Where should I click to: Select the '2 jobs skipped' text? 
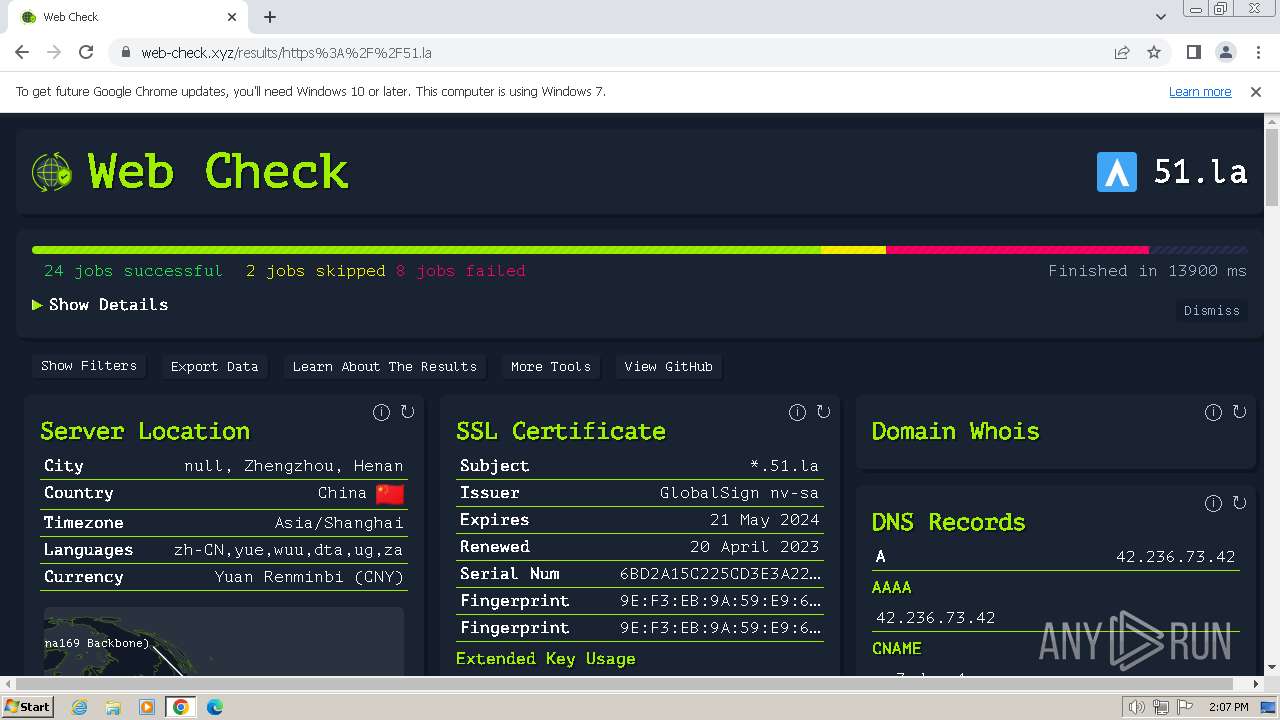coord(315,271)
